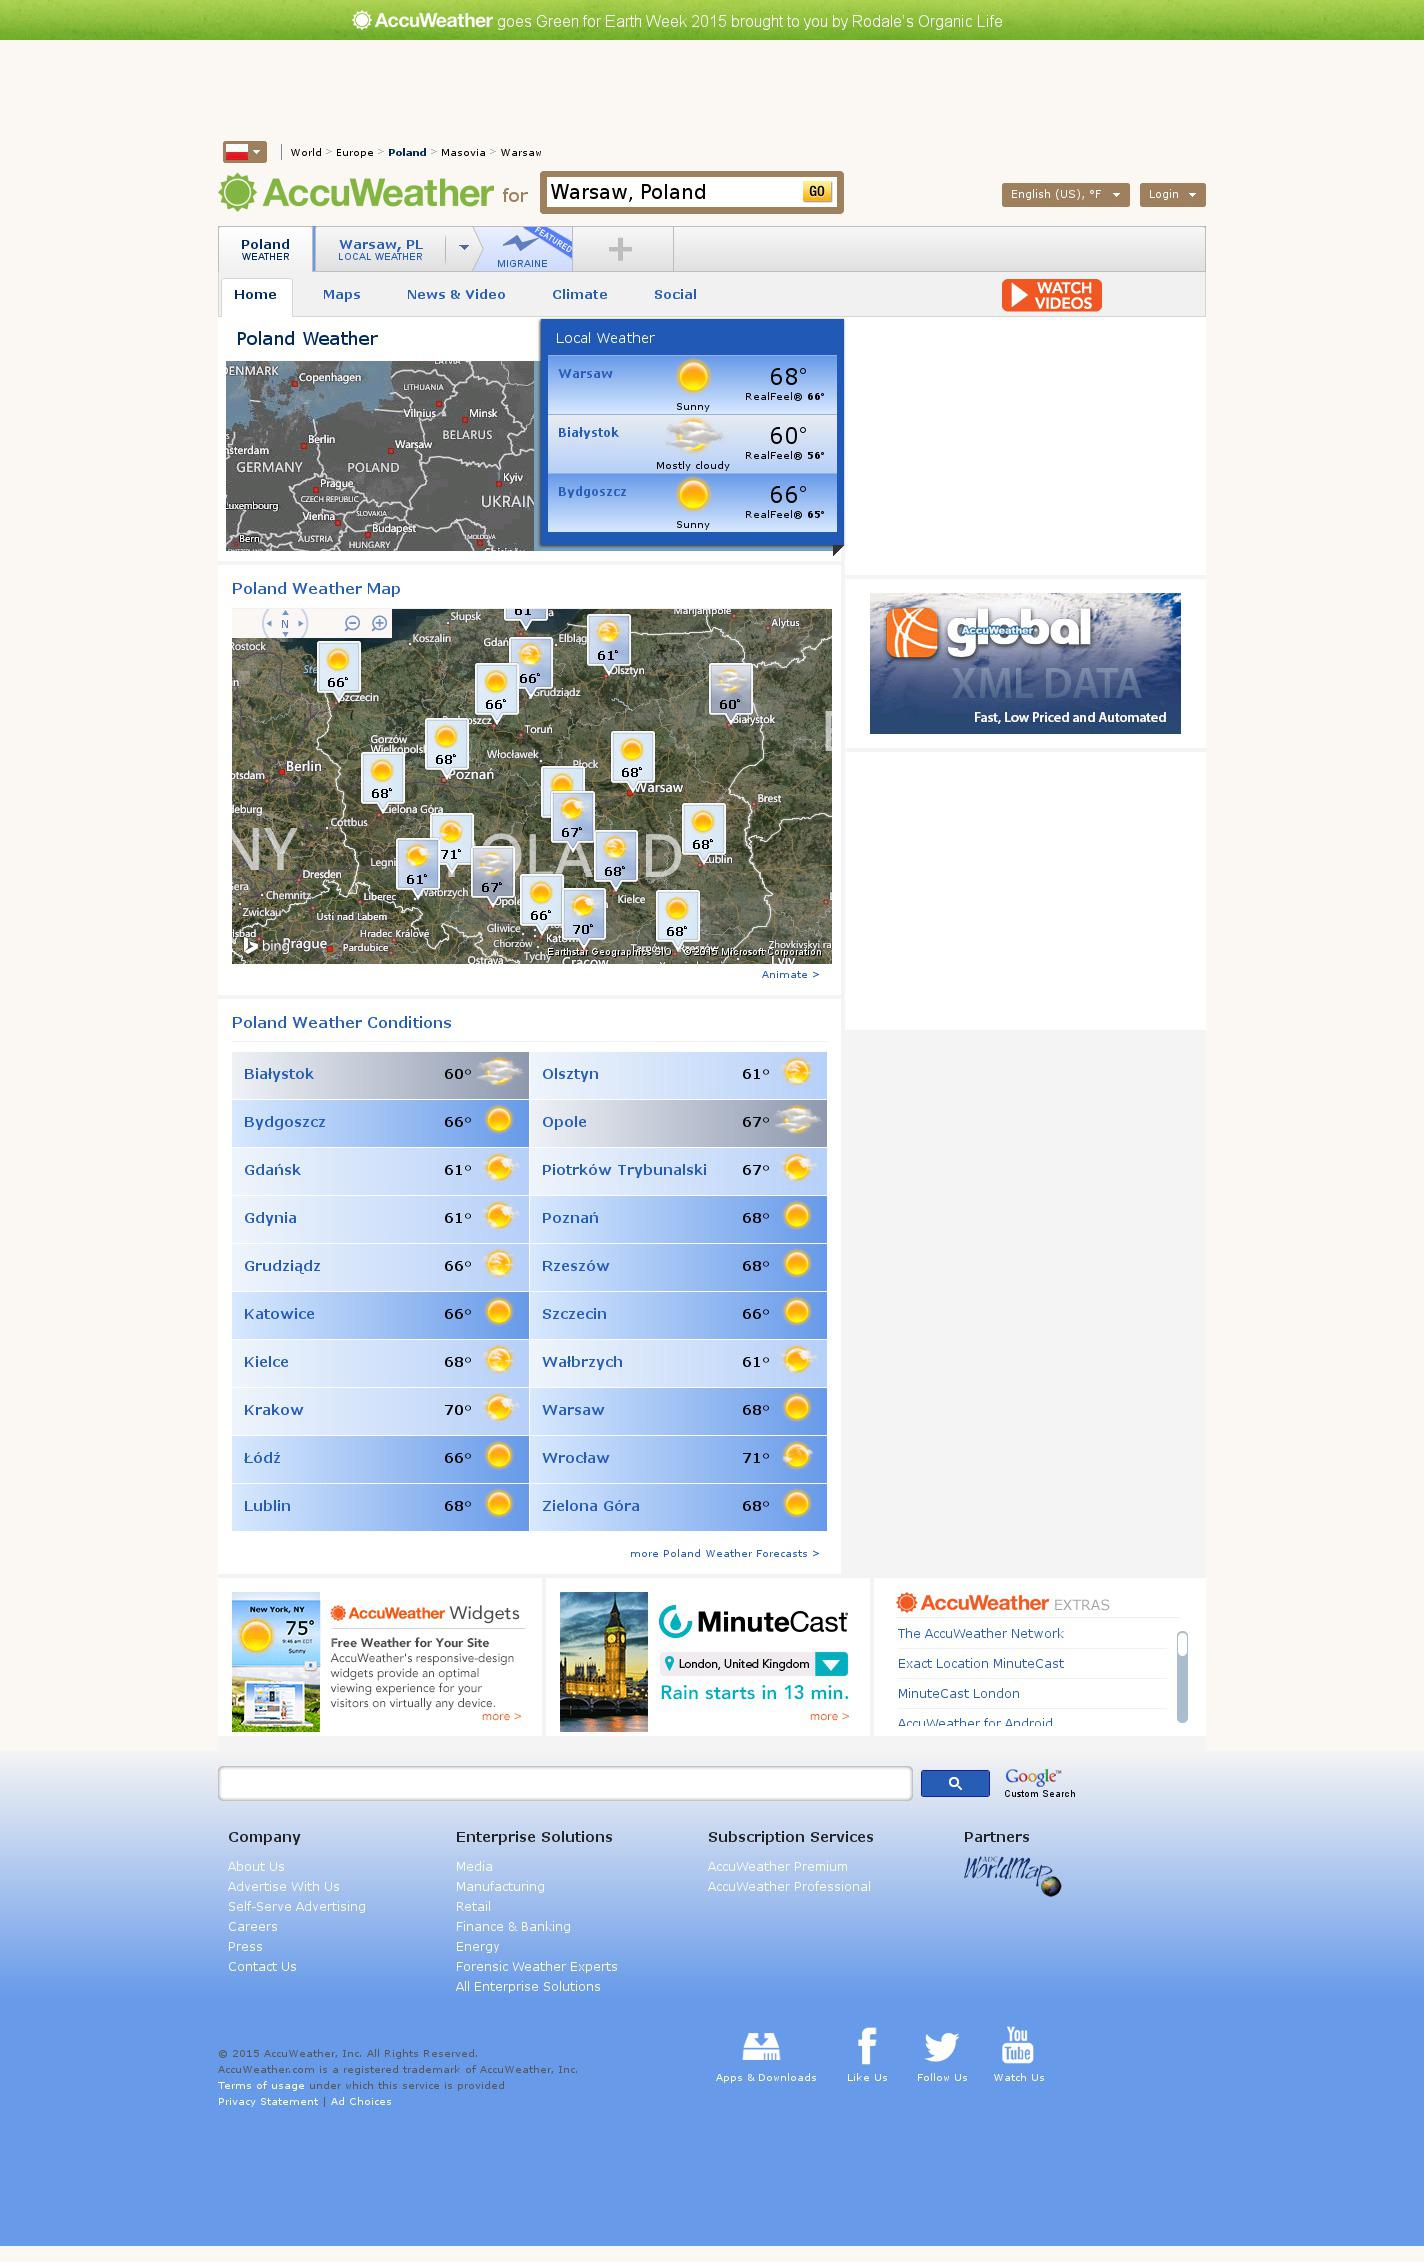Open the Apps & Downloads icon
Screen dimensions: 1424x2262
(762, 2047)
